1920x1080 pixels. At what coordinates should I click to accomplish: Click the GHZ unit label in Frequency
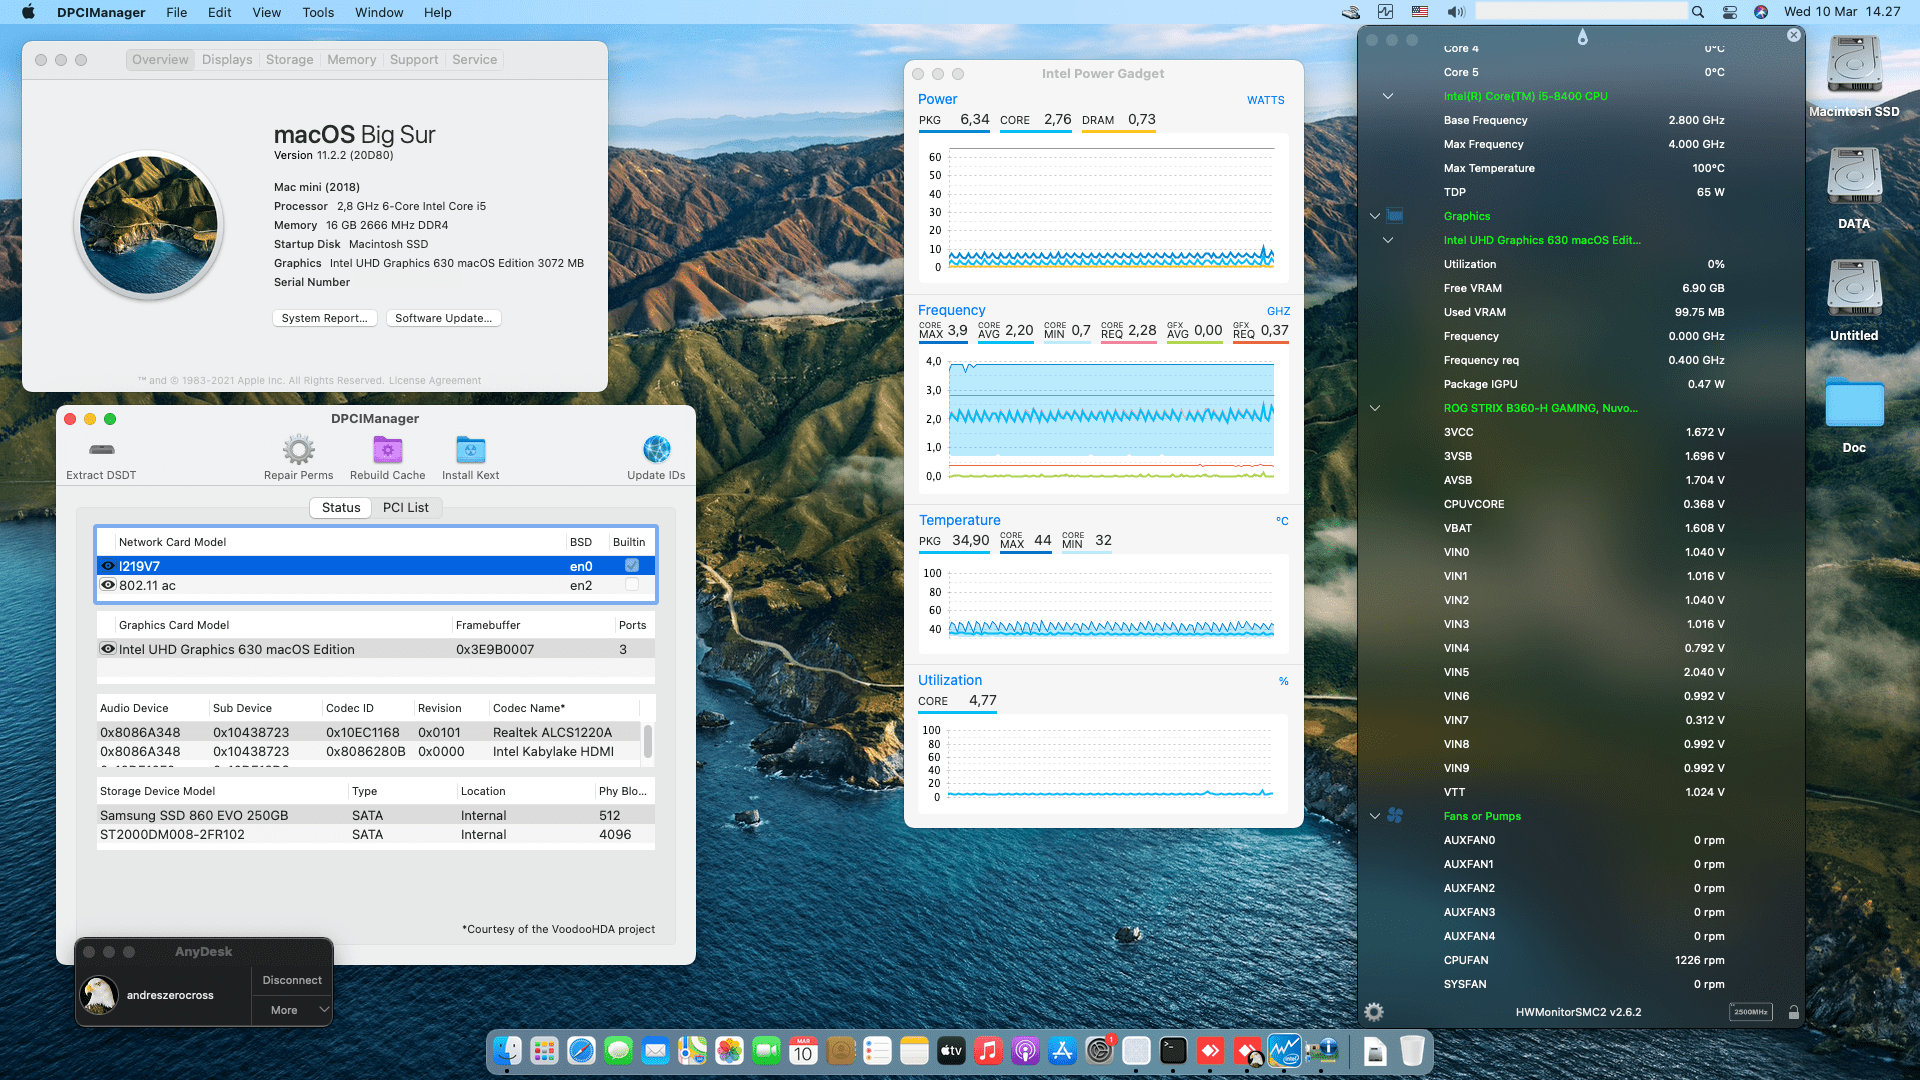pos(1278,311)
